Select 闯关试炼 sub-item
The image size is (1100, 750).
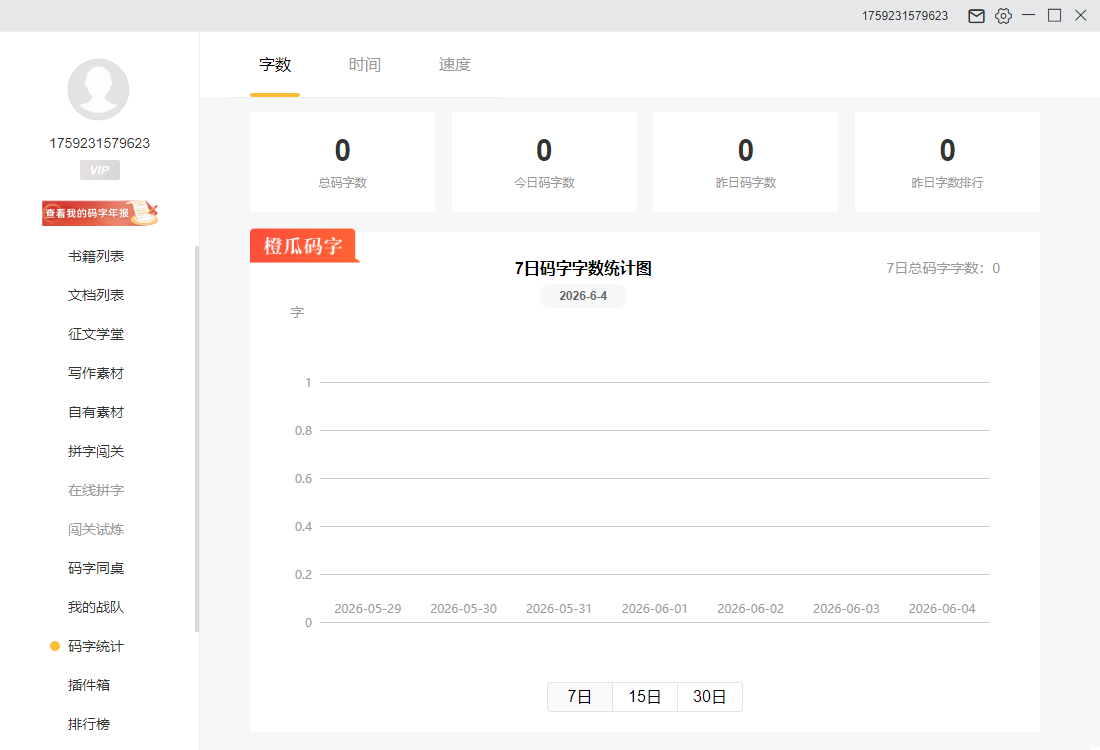(96, 529)
